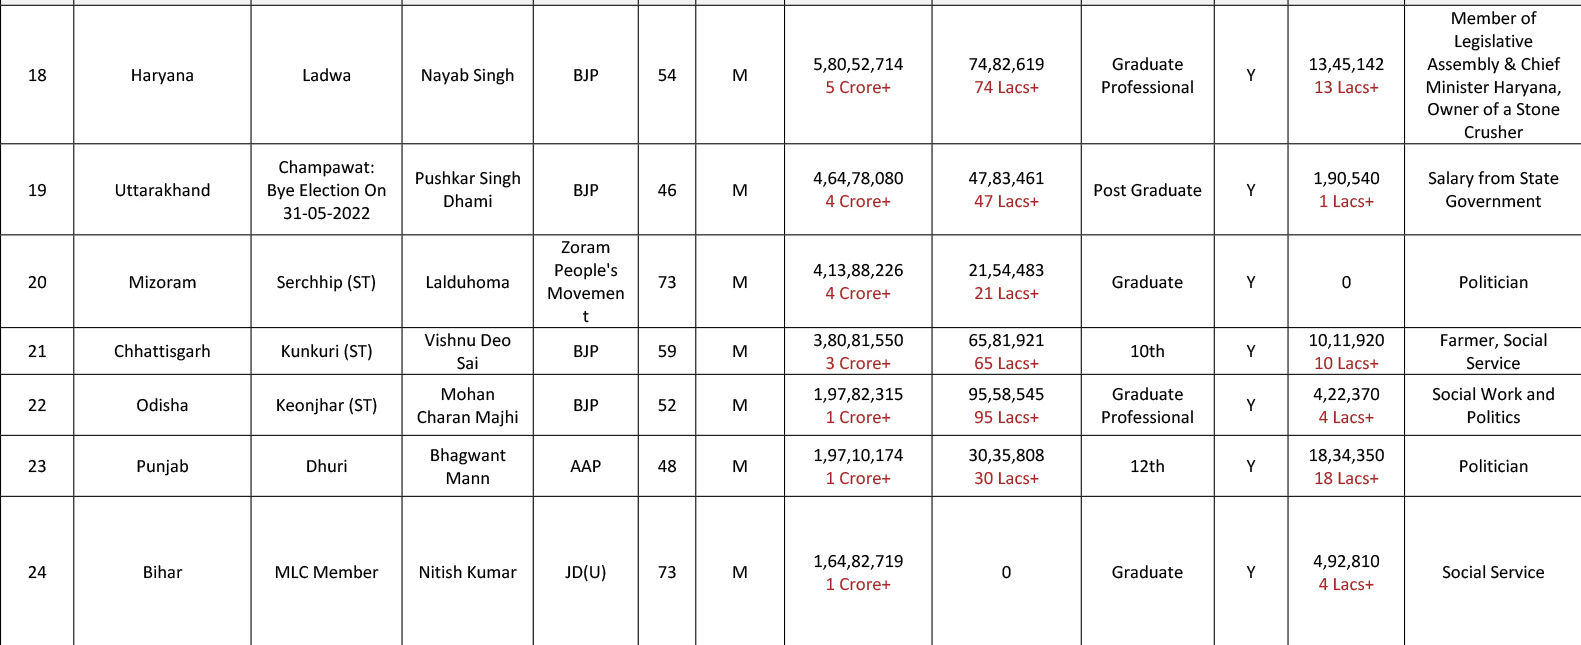Image resolution: width=1581 pixels, height=645 pixels.
Task: Select the Nitish Kumar name cell
Action: 467,572
